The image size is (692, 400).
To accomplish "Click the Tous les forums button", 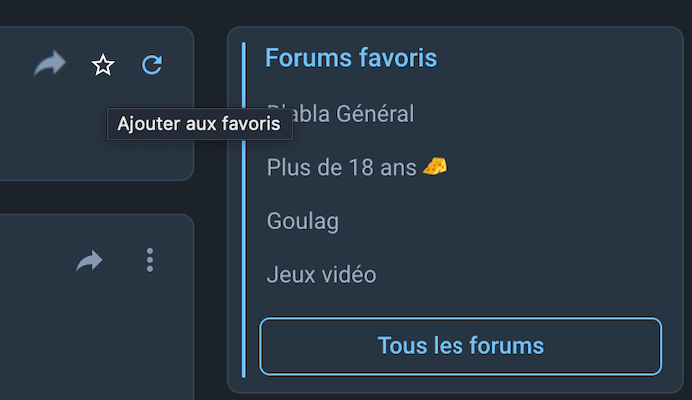I will [x=460, y=346].
